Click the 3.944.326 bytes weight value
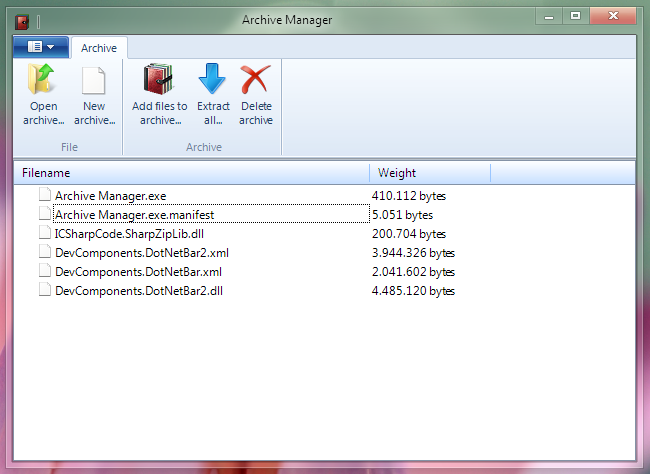This screenshot has width=650, height=474. click(x=413, y=253)
